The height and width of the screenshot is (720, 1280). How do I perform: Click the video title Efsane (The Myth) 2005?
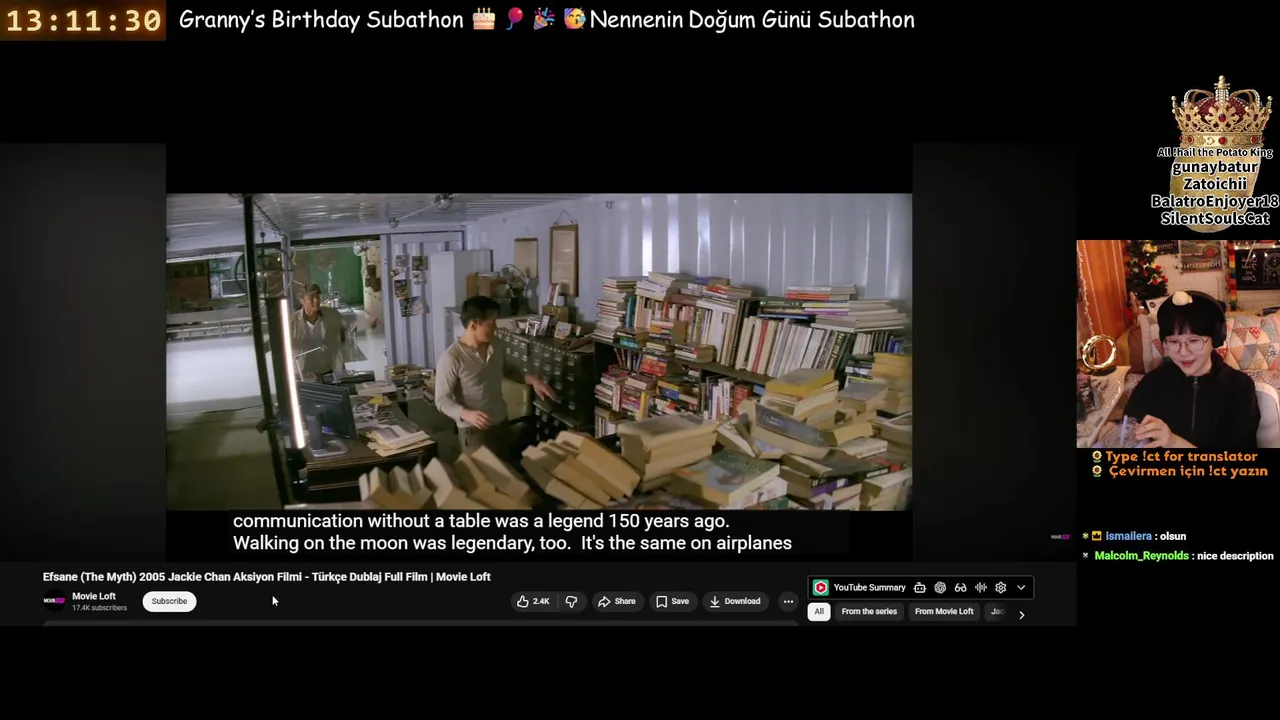[x=267, y=577]
